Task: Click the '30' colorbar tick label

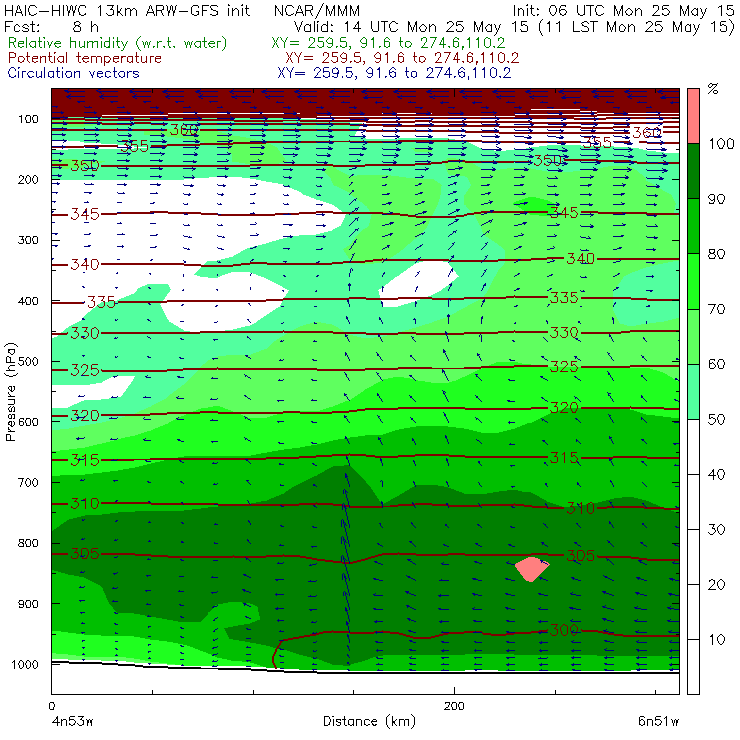Action: pos(716,530)
